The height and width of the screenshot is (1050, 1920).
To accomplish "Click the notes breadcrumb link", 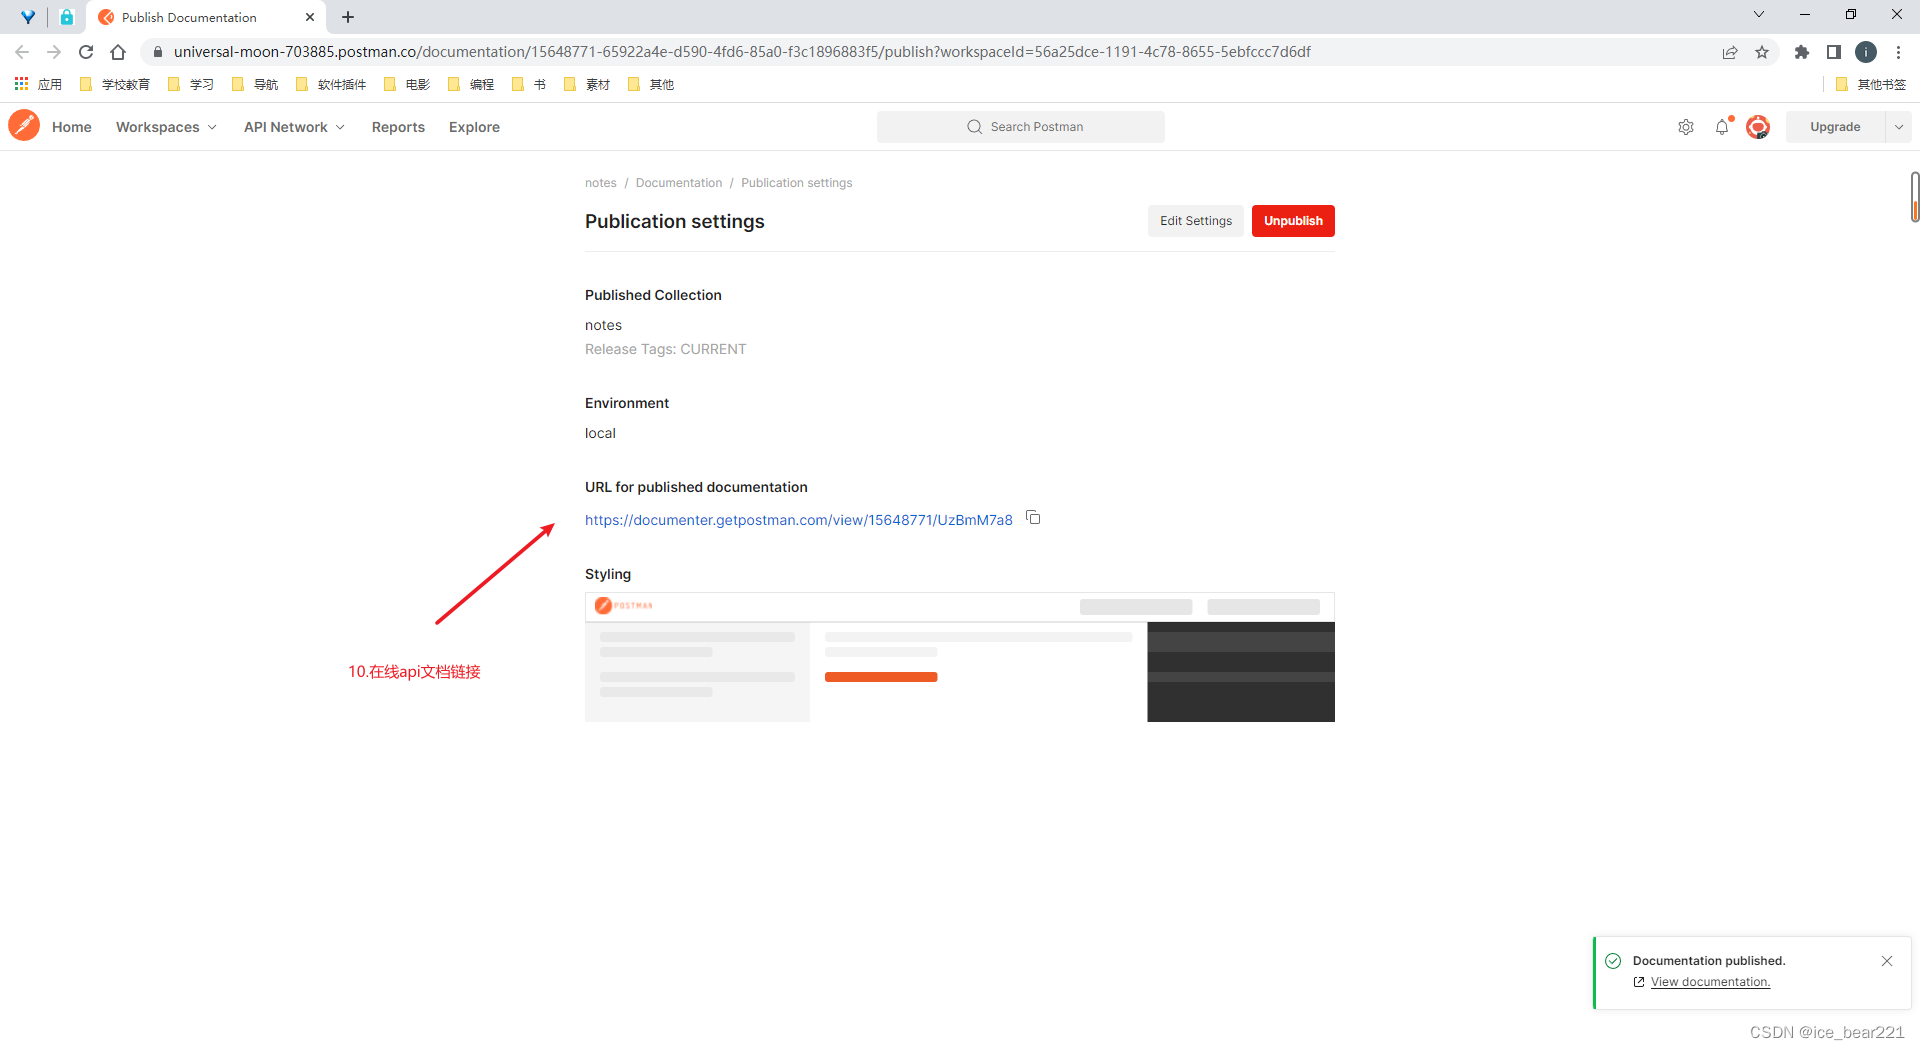I will (601, 183).
